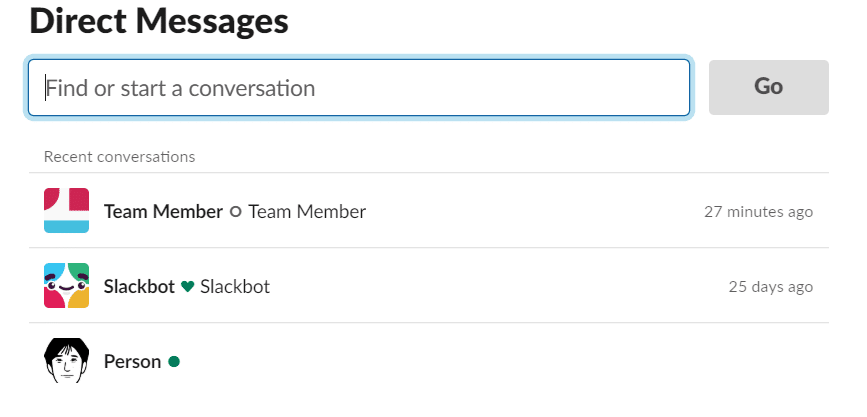Click blank area between Slackbot text and timestamp
The image size is (867, 417).
(500, 287)
